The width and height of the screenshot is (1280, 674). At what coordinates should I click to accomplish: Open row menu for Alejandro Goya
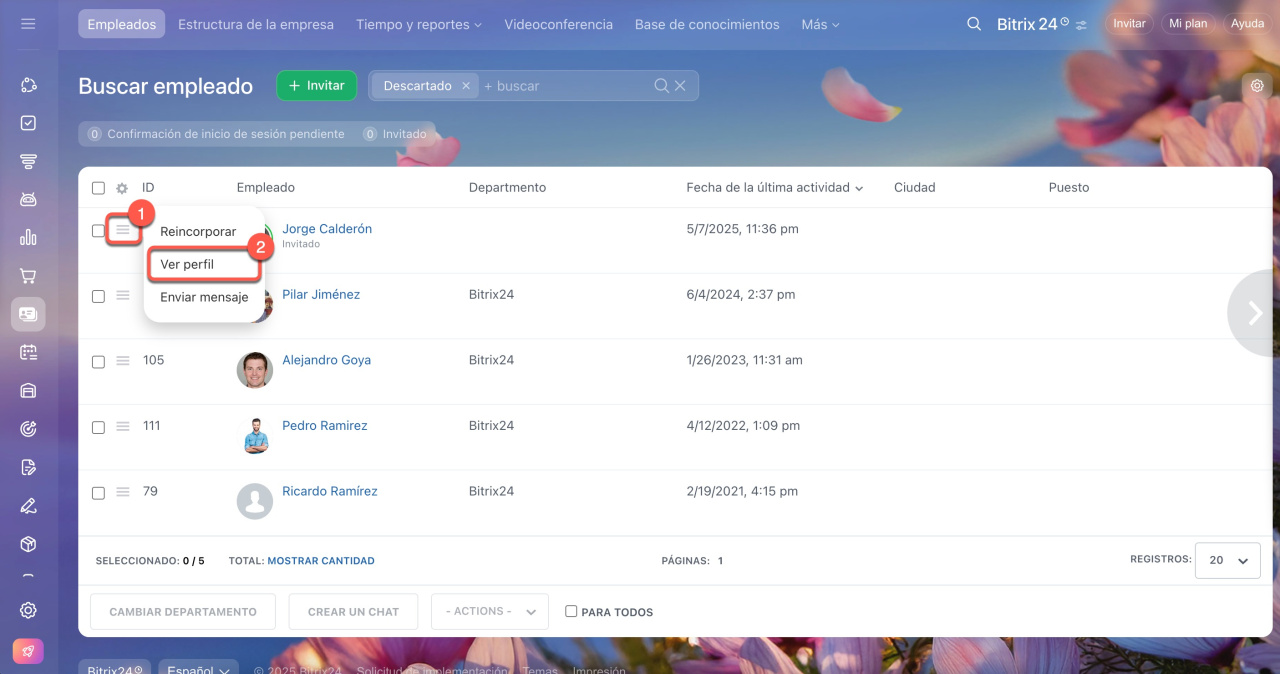click(x=123, y=361)
